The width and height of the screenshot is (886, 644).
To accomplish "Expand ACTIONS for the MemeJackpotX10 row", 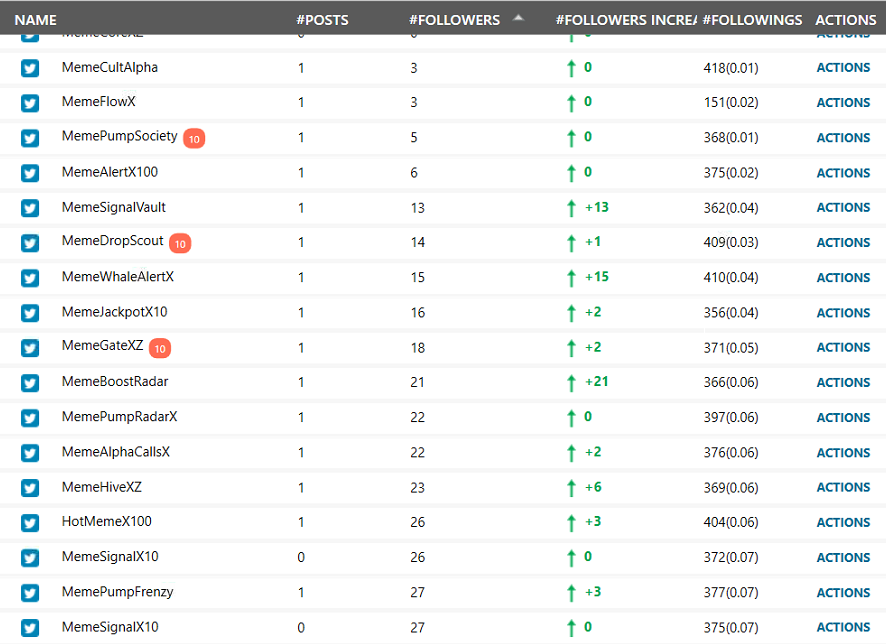I will (843, 313).
